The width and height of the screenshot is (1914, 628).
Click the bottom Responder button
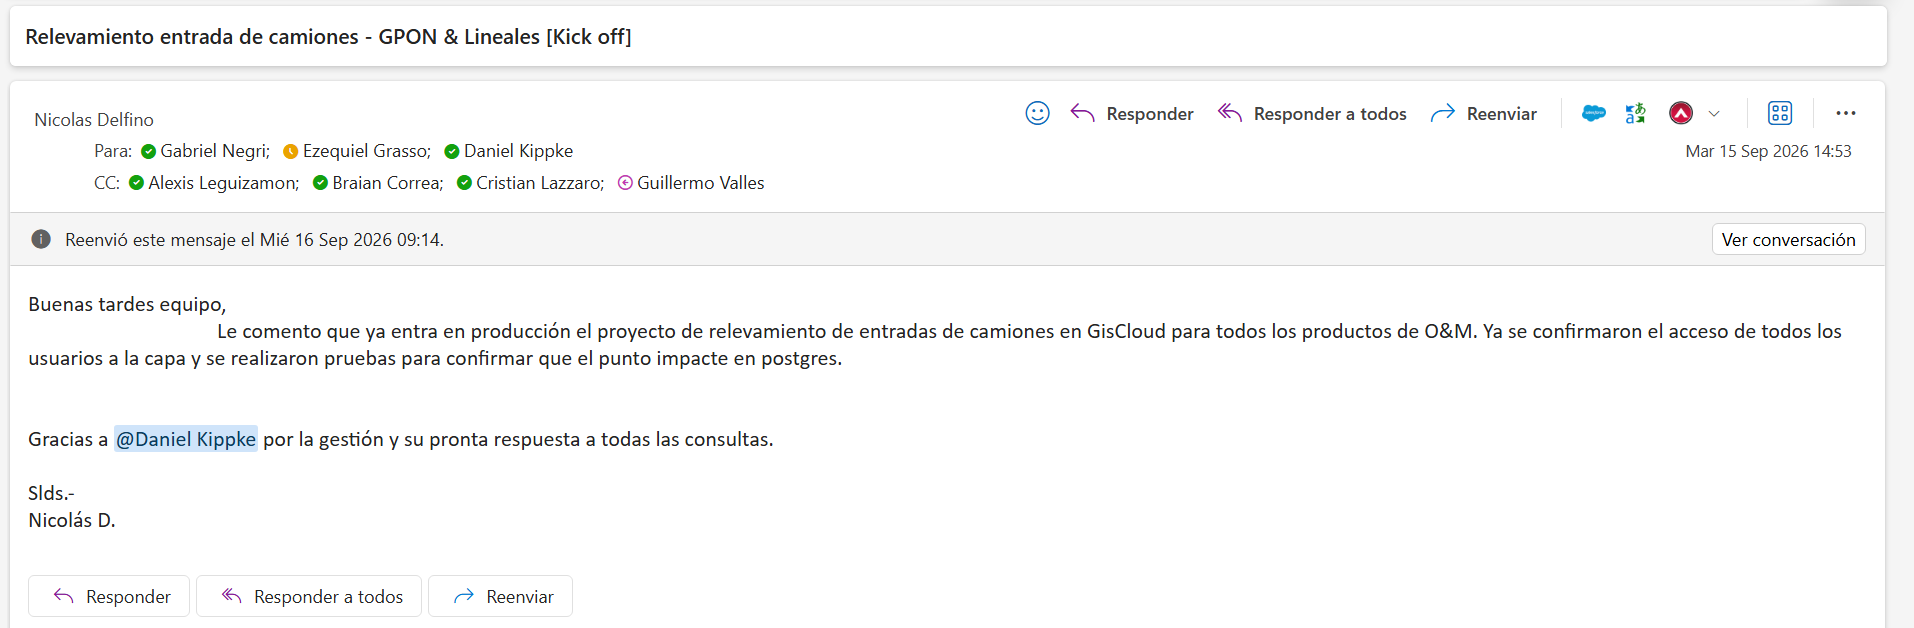(x=109, y=596)
